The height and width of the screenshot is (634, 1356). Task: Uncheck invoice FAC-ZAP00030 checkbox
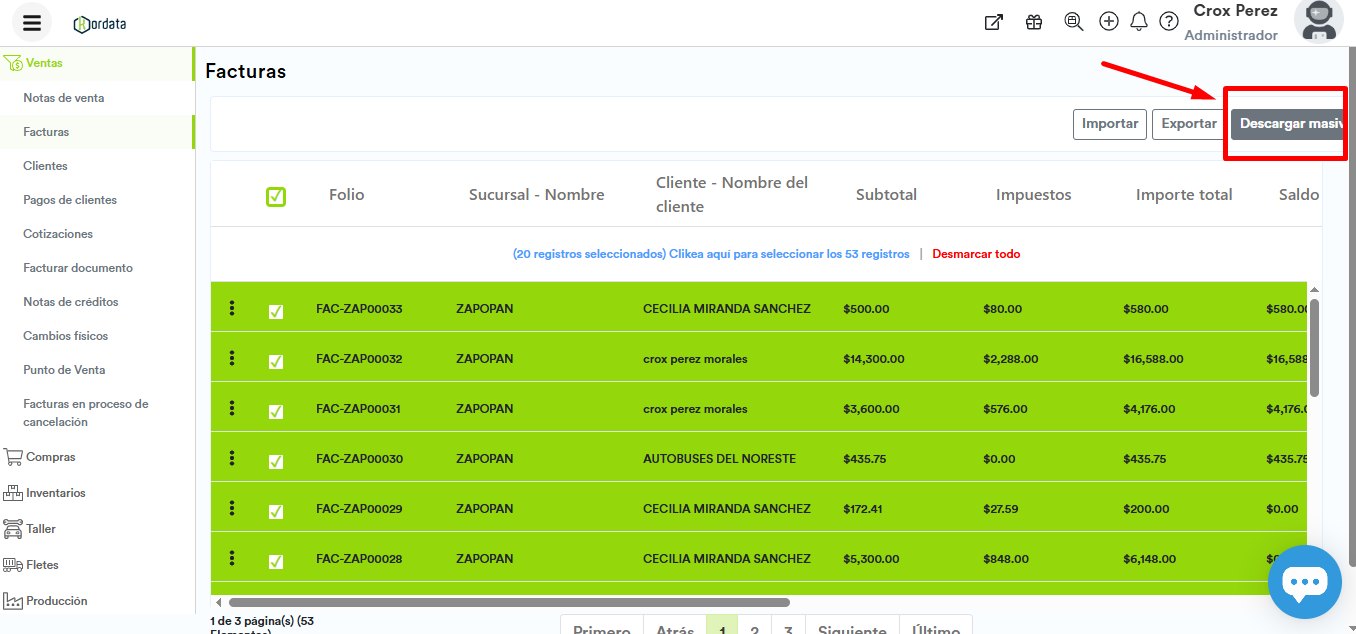pyautogui.click(x=276, y=461)
